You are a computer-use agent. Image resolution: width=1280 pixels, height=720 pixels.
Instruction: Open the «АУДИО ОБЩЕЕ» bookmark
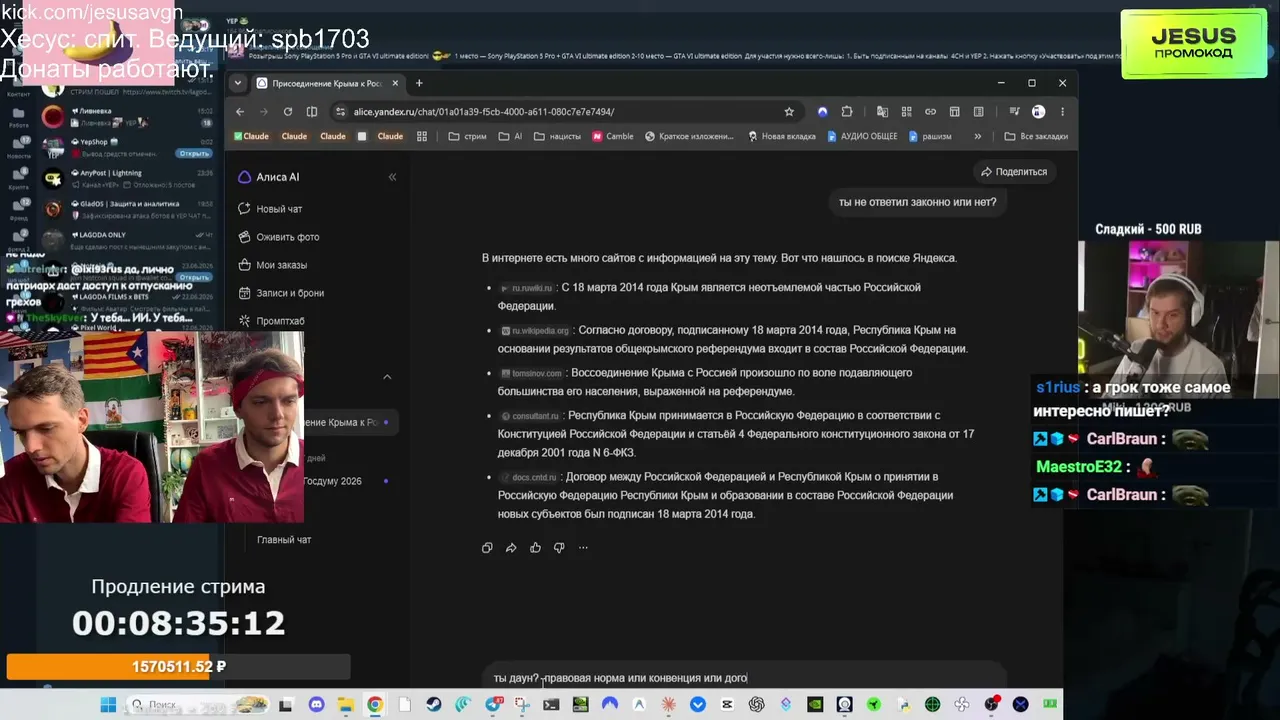(862, 136)
